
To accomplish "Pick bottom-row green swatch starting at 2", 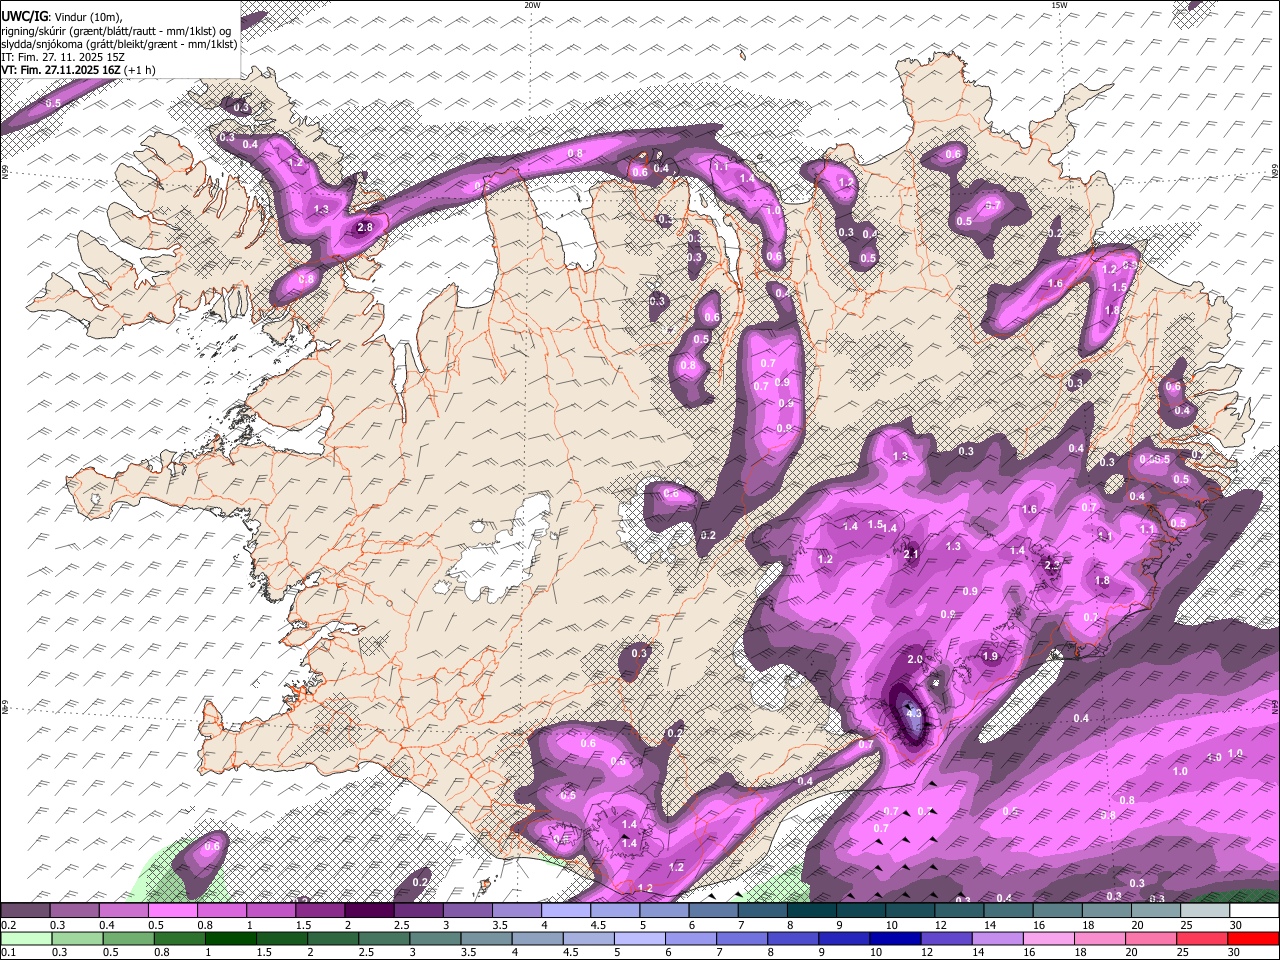I will 333,938.
